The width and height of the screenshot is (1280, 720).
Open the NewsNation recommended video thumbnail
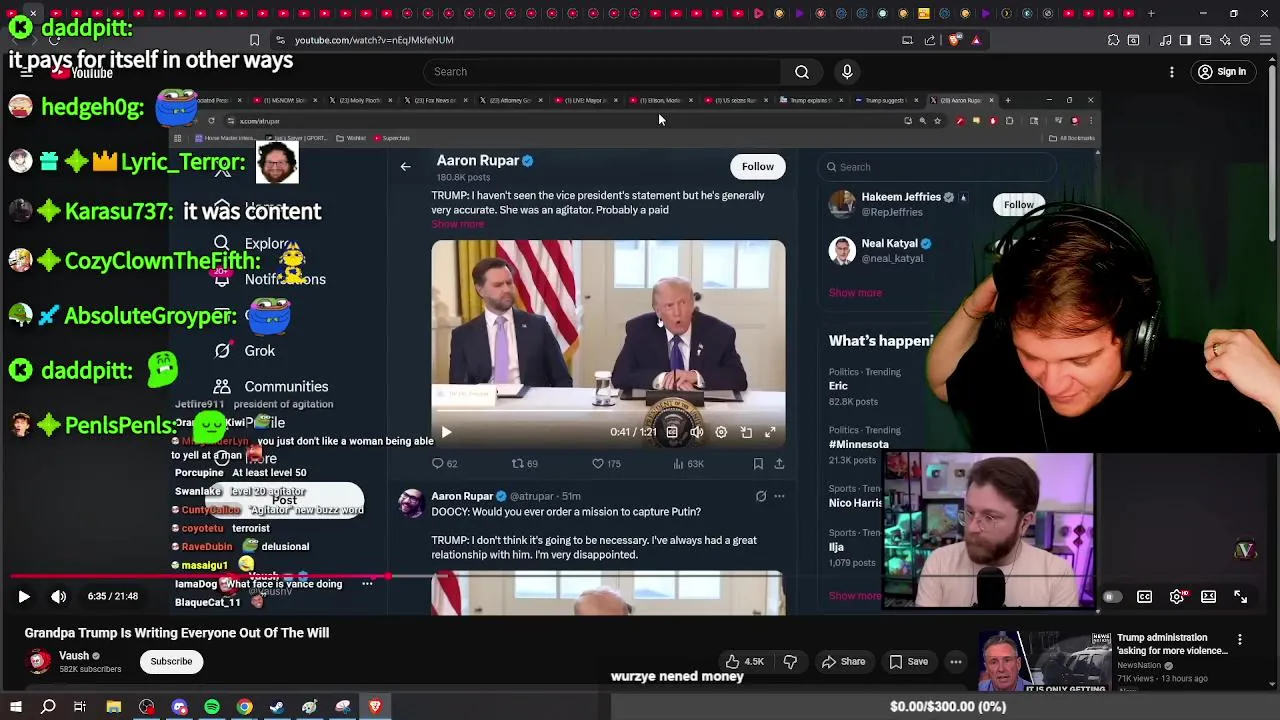[x=1044, y=660]
